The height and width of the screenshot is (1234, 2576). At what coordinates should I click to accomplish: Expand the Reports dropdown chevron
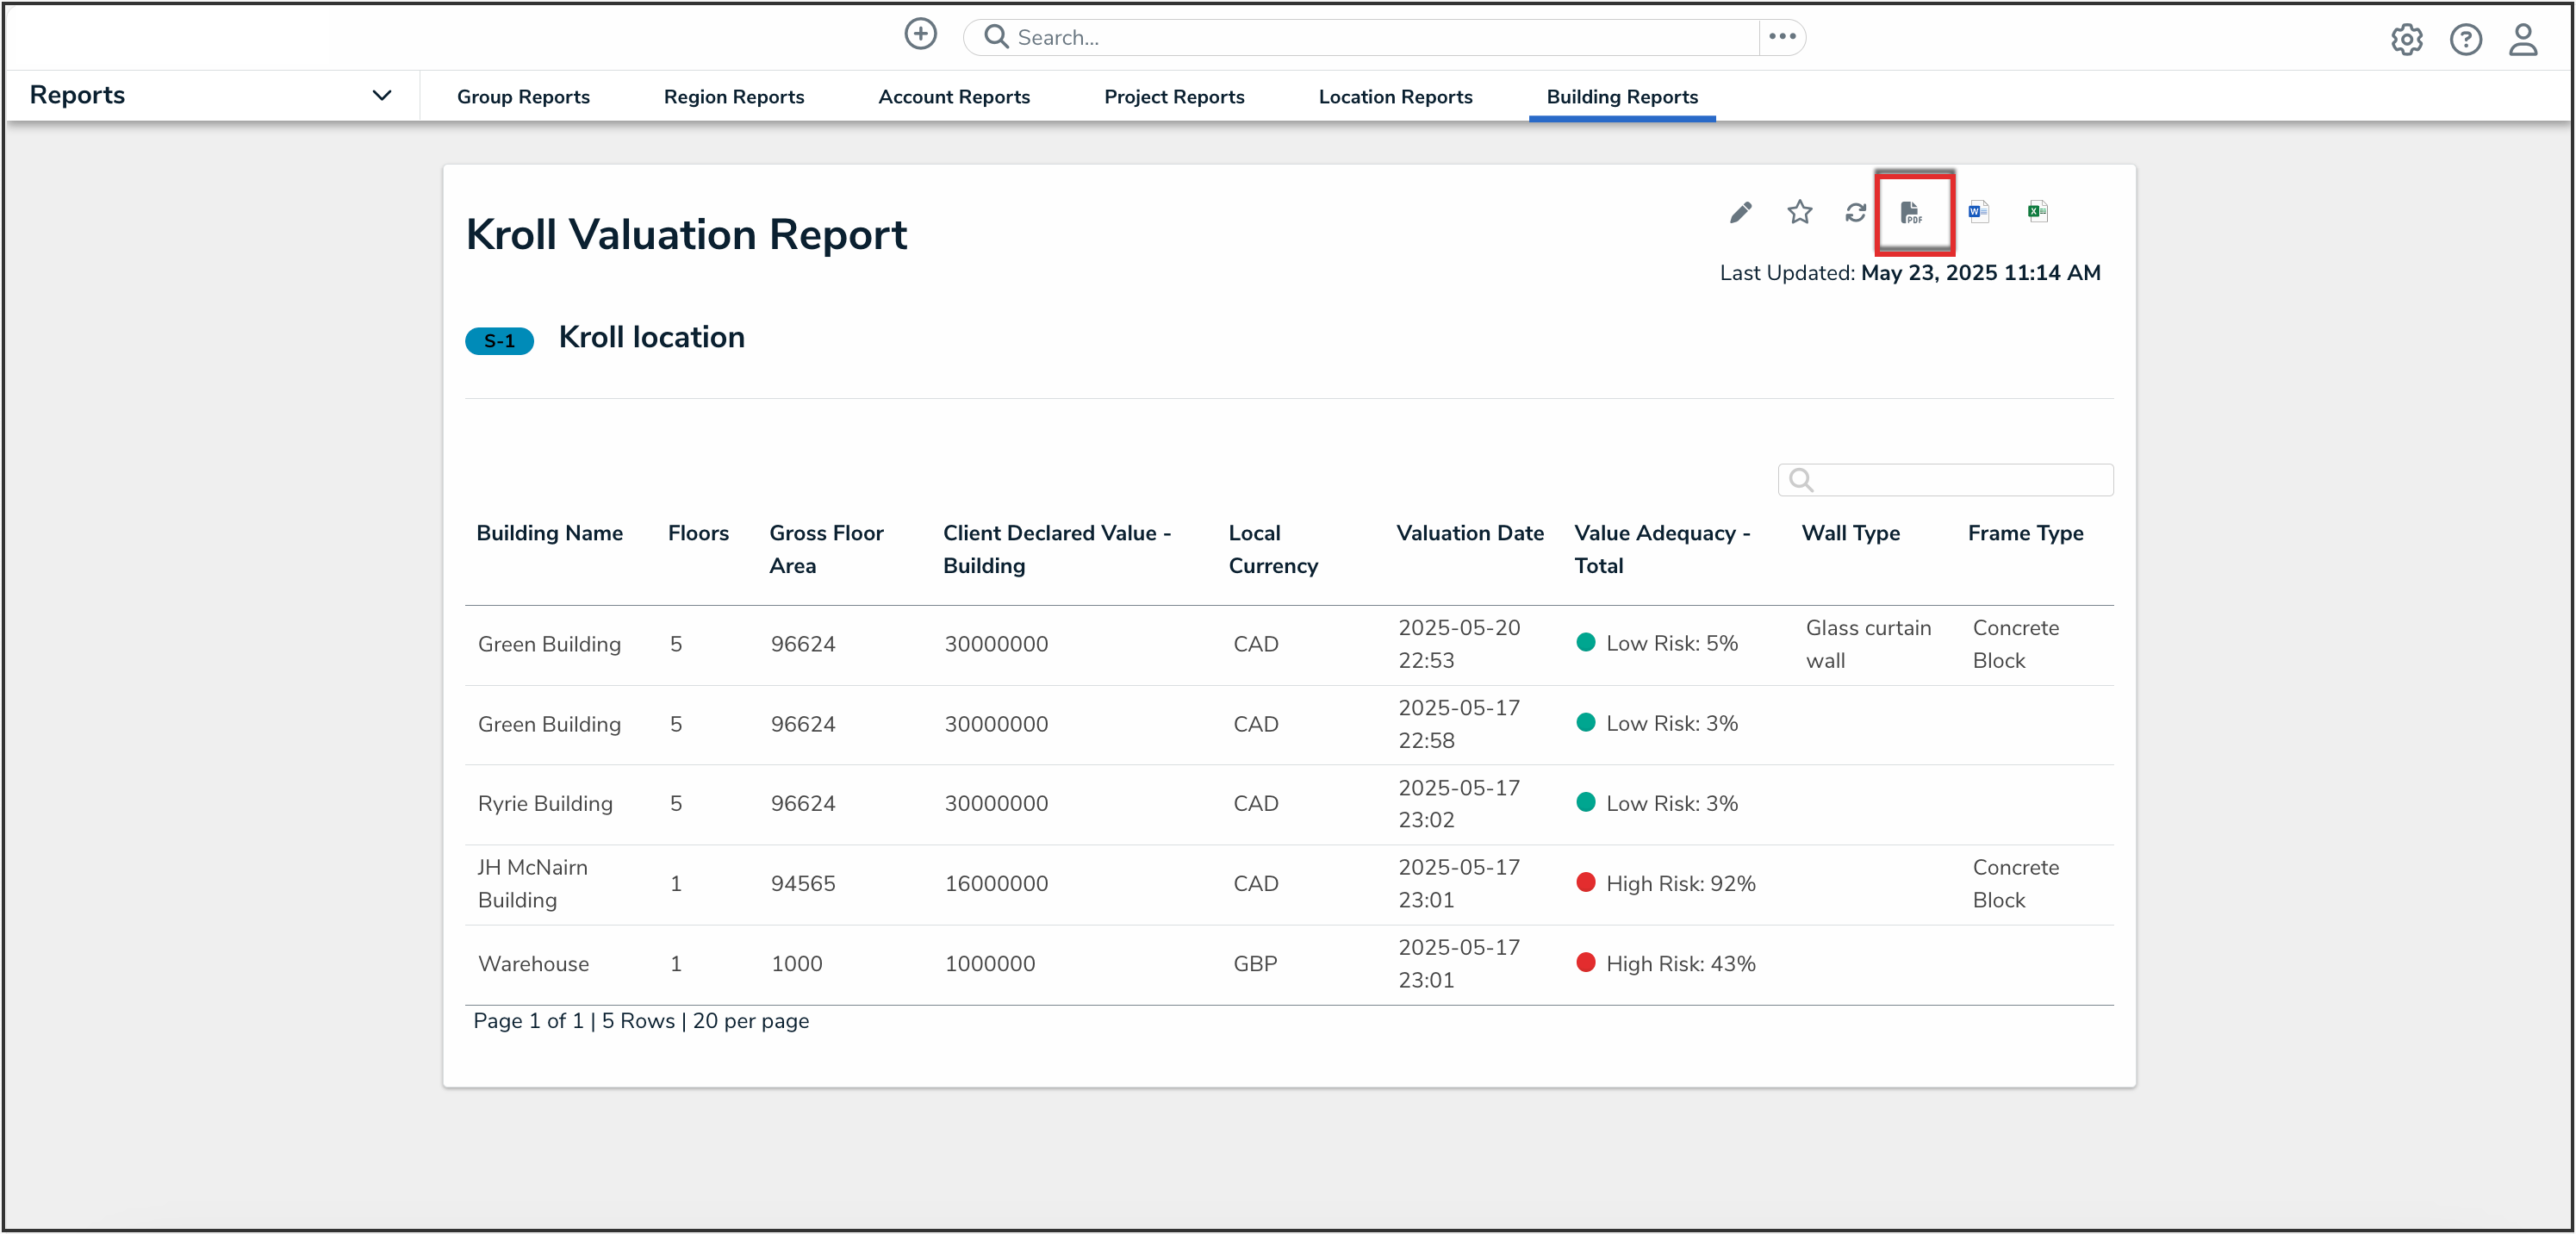381,96
